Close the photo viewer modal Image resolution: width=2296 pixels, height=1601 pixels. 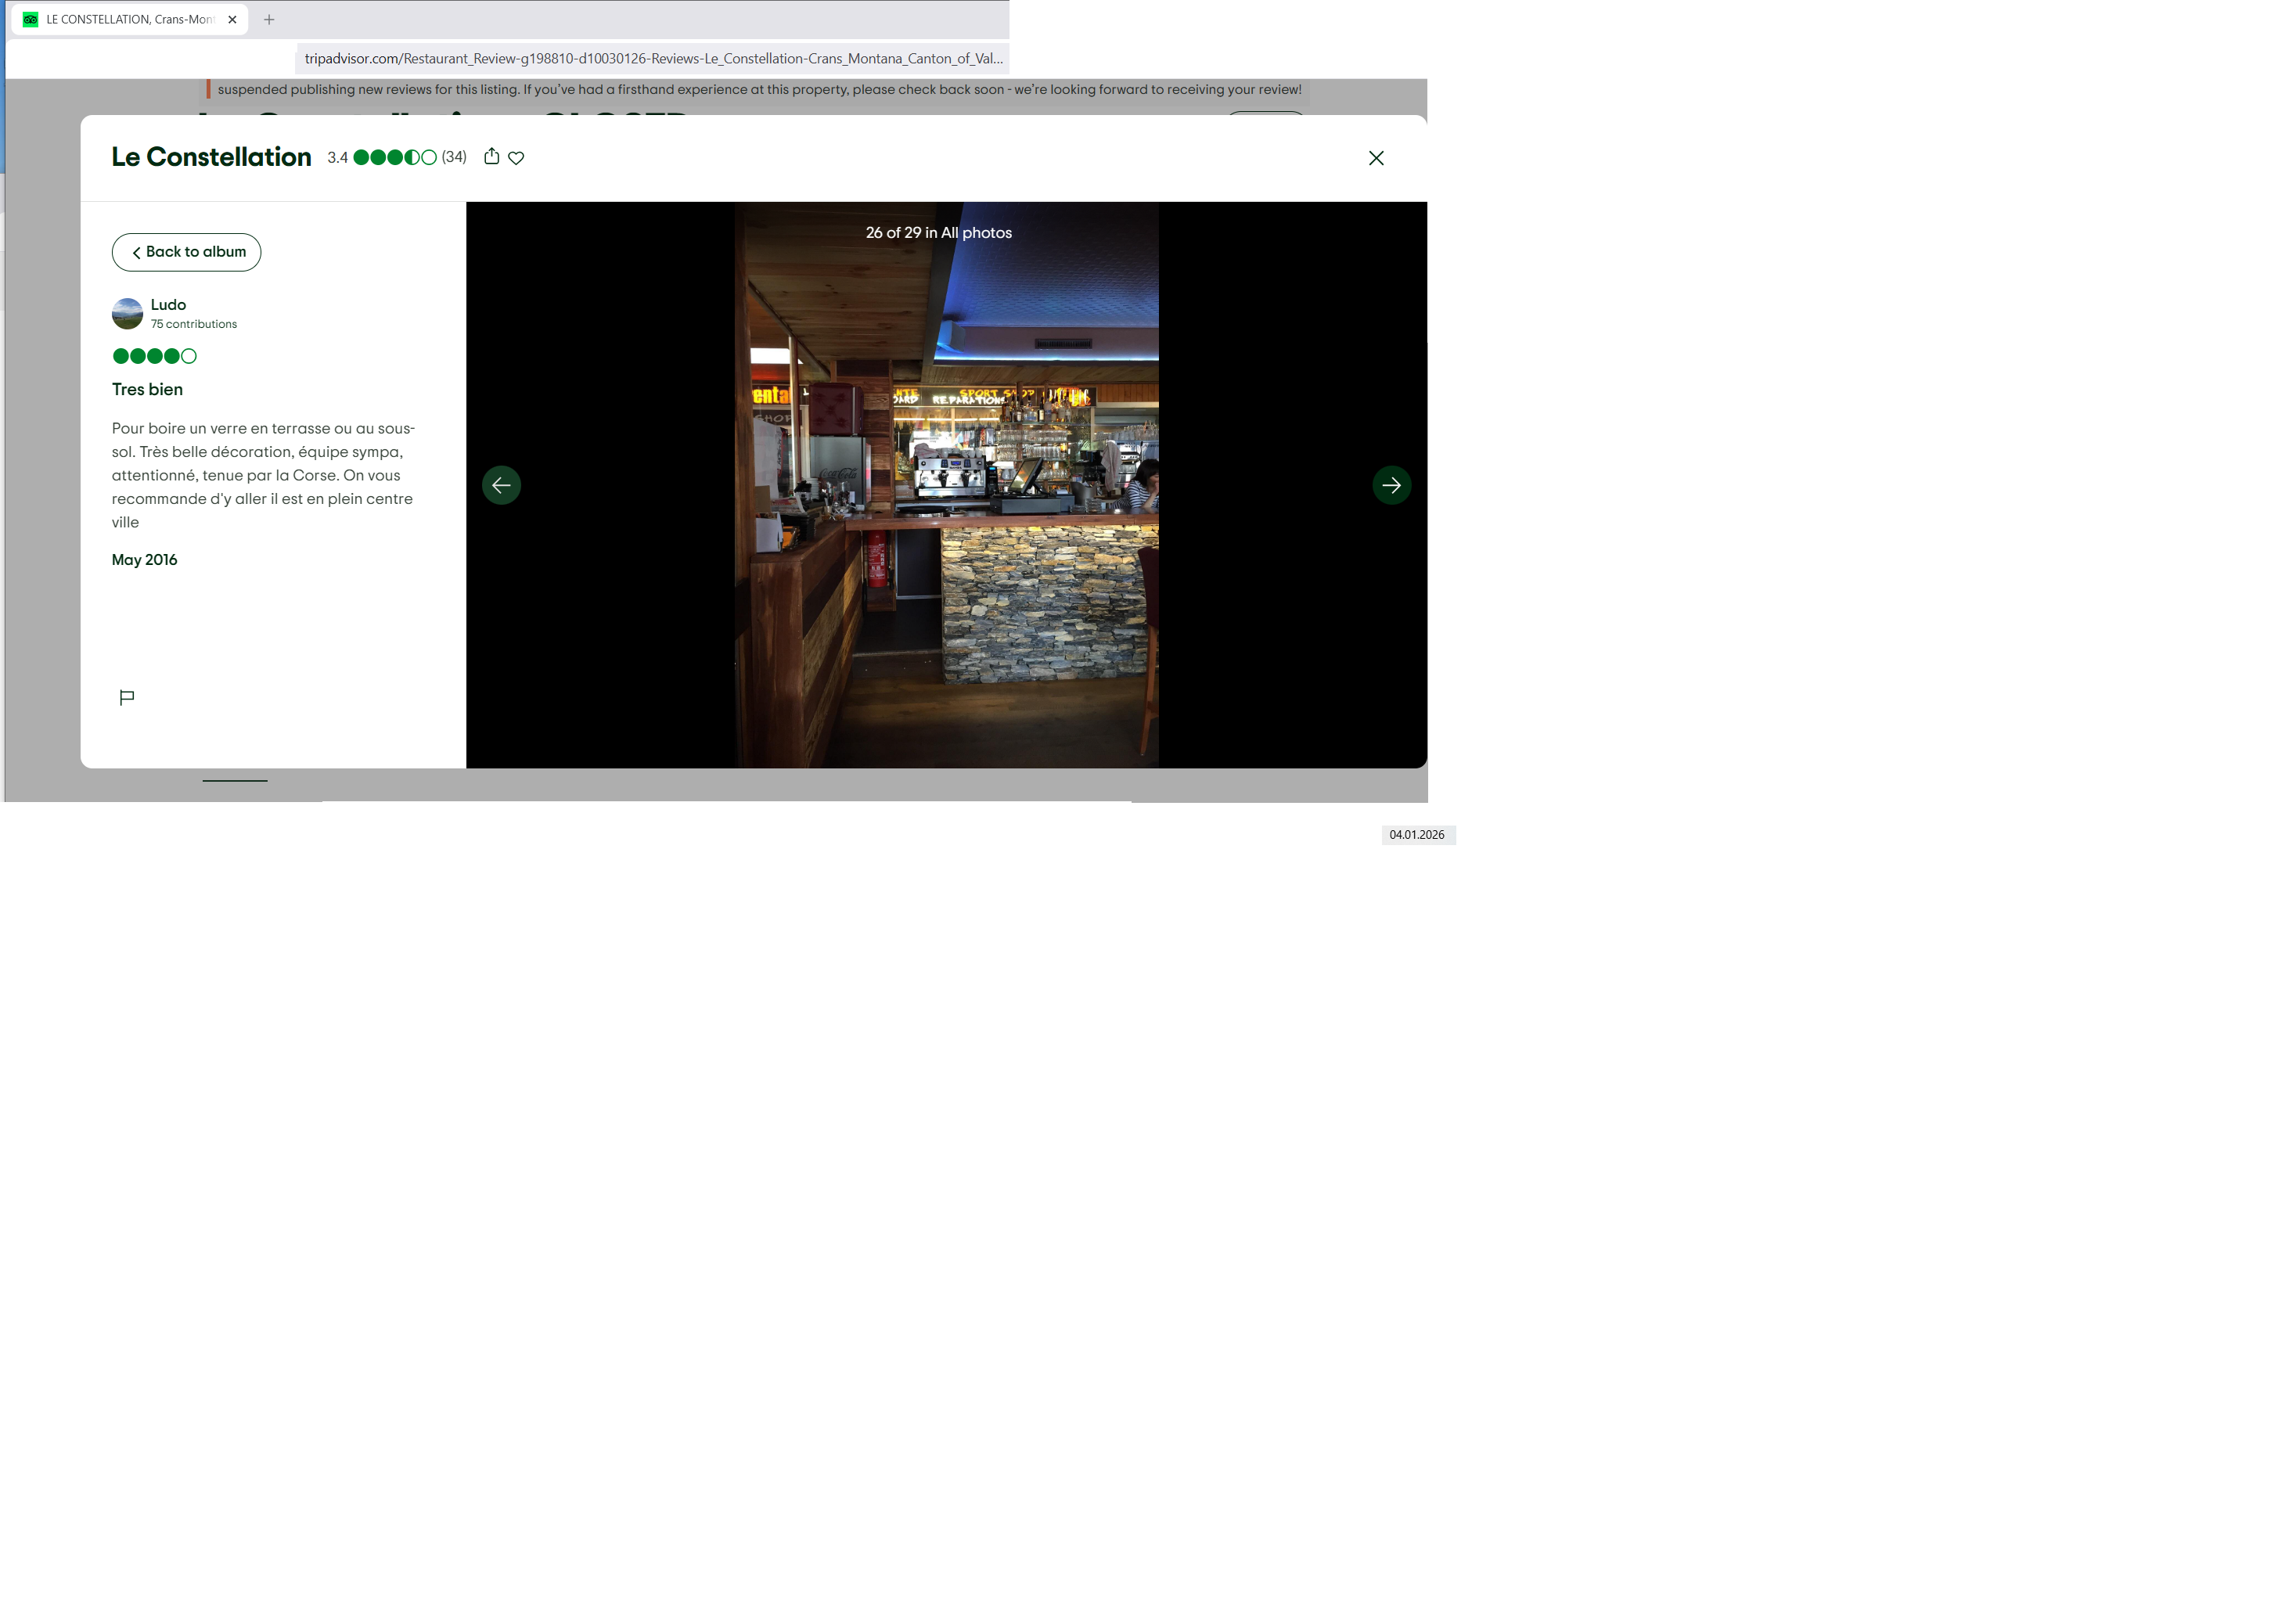[x=1376, y=158]
